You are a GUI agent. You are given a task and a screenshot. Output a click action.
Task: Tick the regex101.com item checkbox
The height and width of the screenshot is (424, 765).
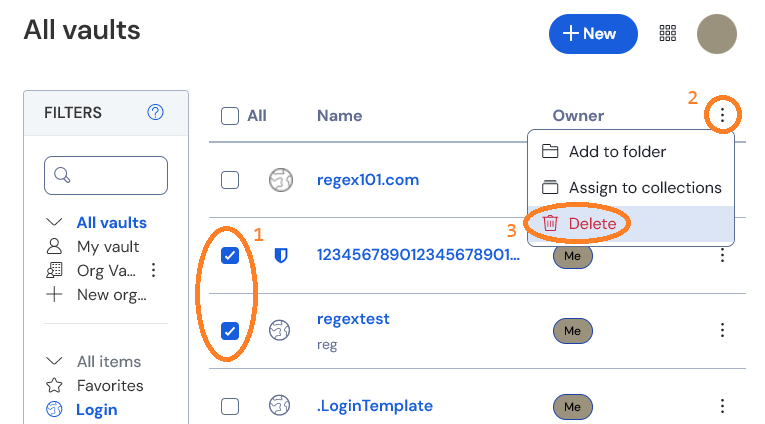click(230, 180)
